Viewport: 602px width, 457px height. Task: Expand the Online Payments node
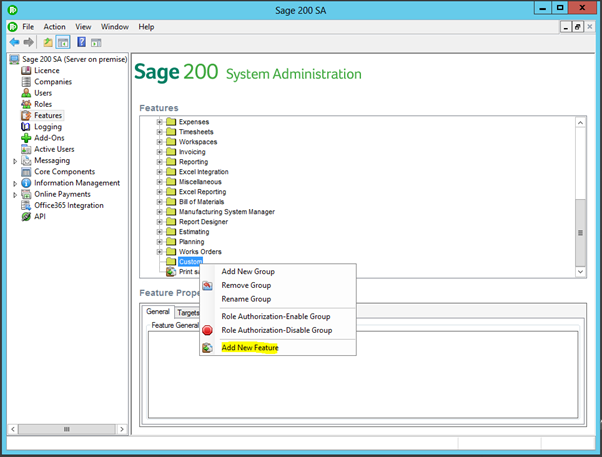tap(15, 195)
